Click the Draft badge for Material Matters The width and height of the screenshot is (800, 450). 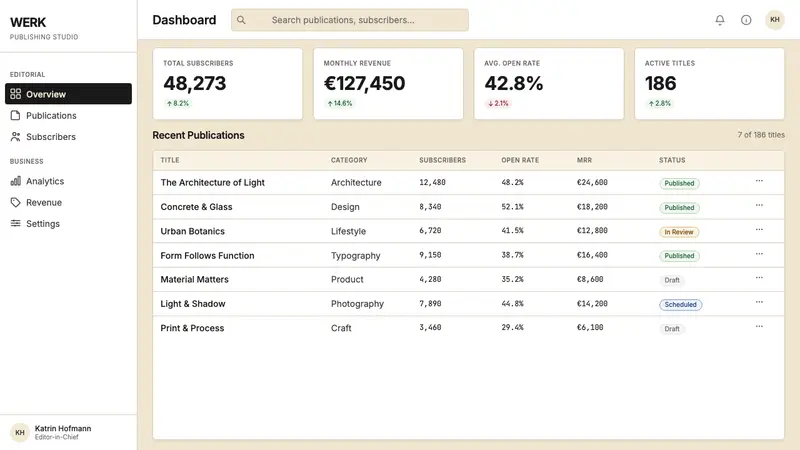(672, 280)
